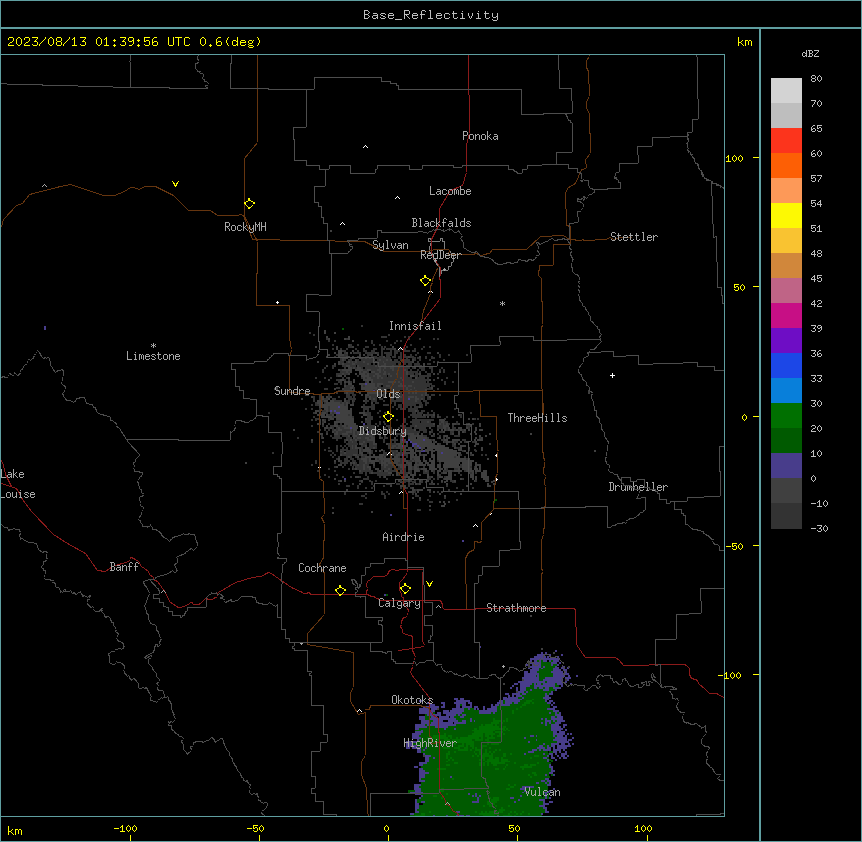Click the indigo 10 dBZ legend swatch
Screen dimensions: 862x842
click(786, 466)
